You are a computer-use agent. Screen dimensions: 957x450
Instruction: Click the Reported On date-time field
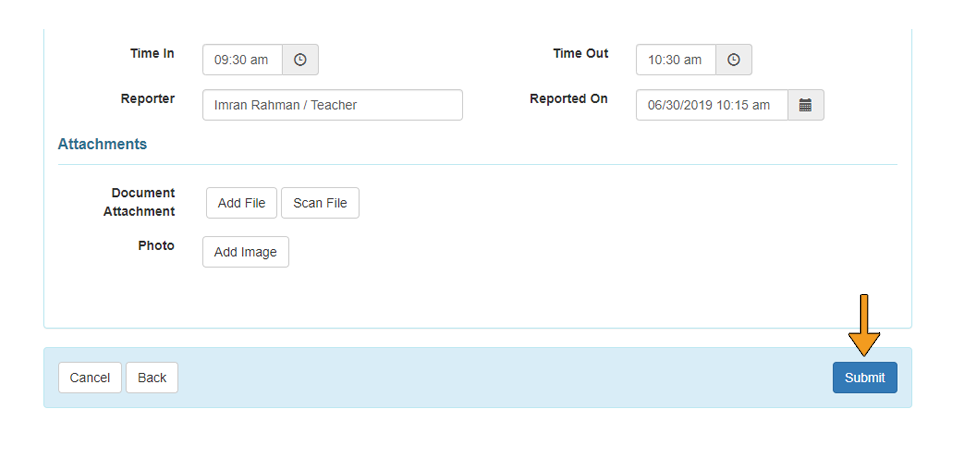(x=711, y=105)
